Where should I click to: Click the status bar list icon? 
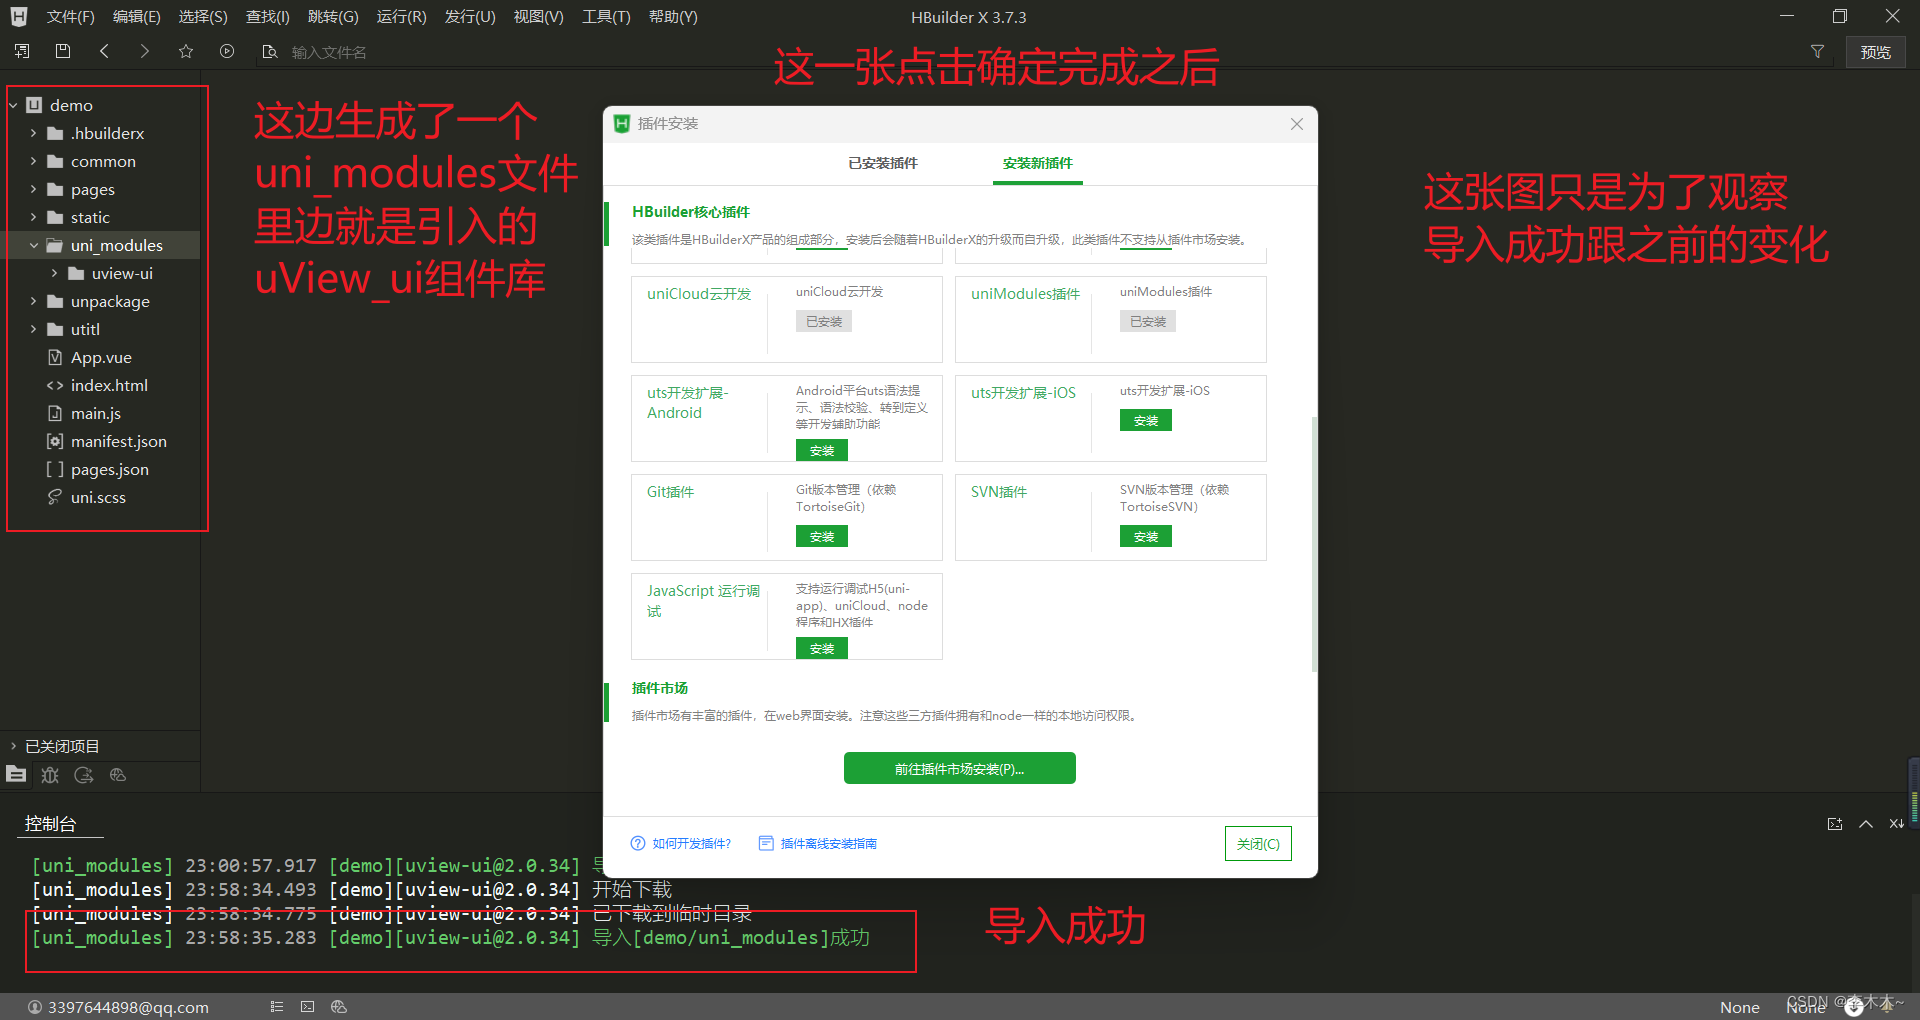point(277,1007)
